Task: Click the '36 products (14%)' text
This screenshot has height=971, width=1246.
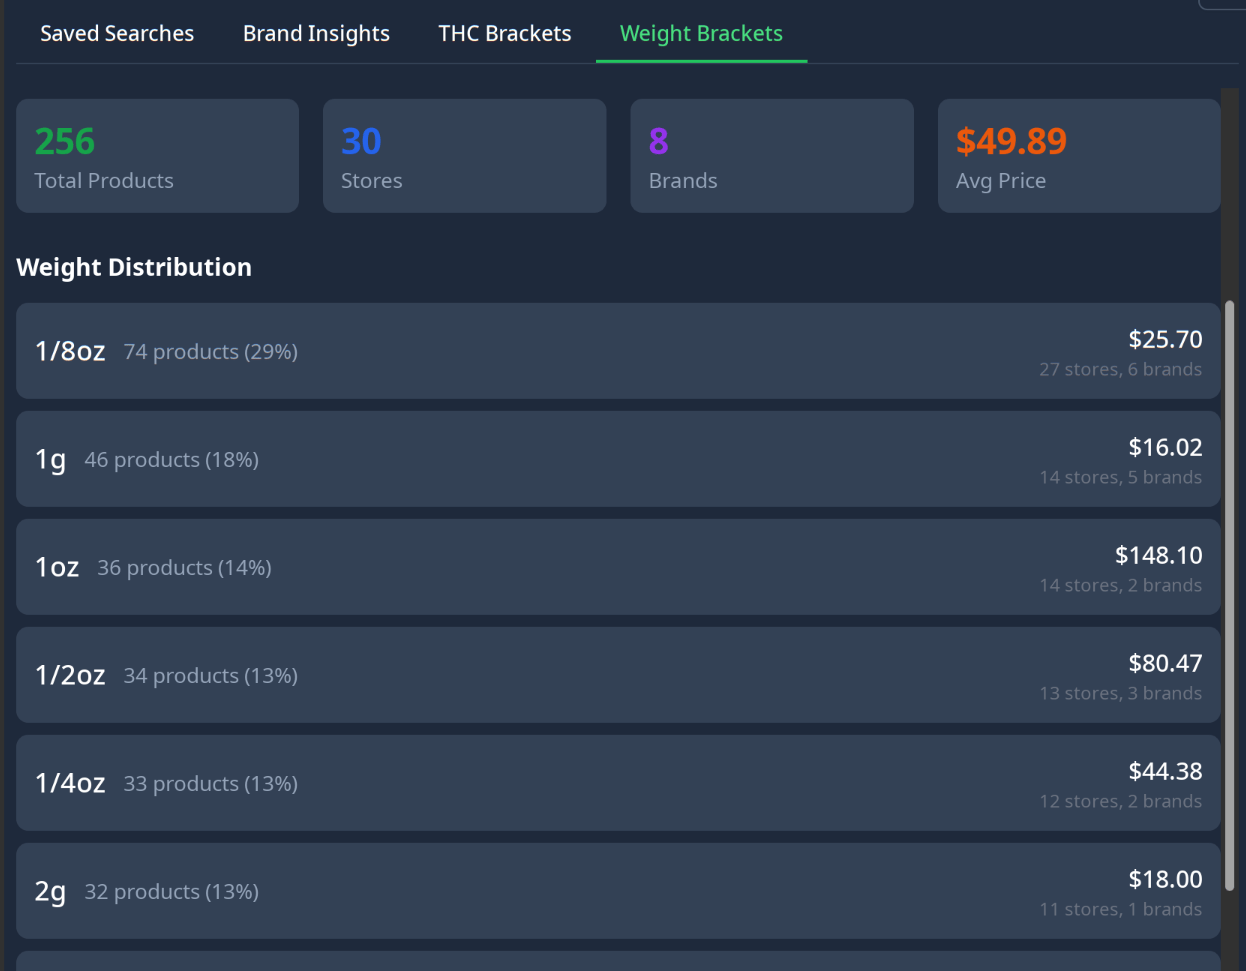Action: (184, 568)
